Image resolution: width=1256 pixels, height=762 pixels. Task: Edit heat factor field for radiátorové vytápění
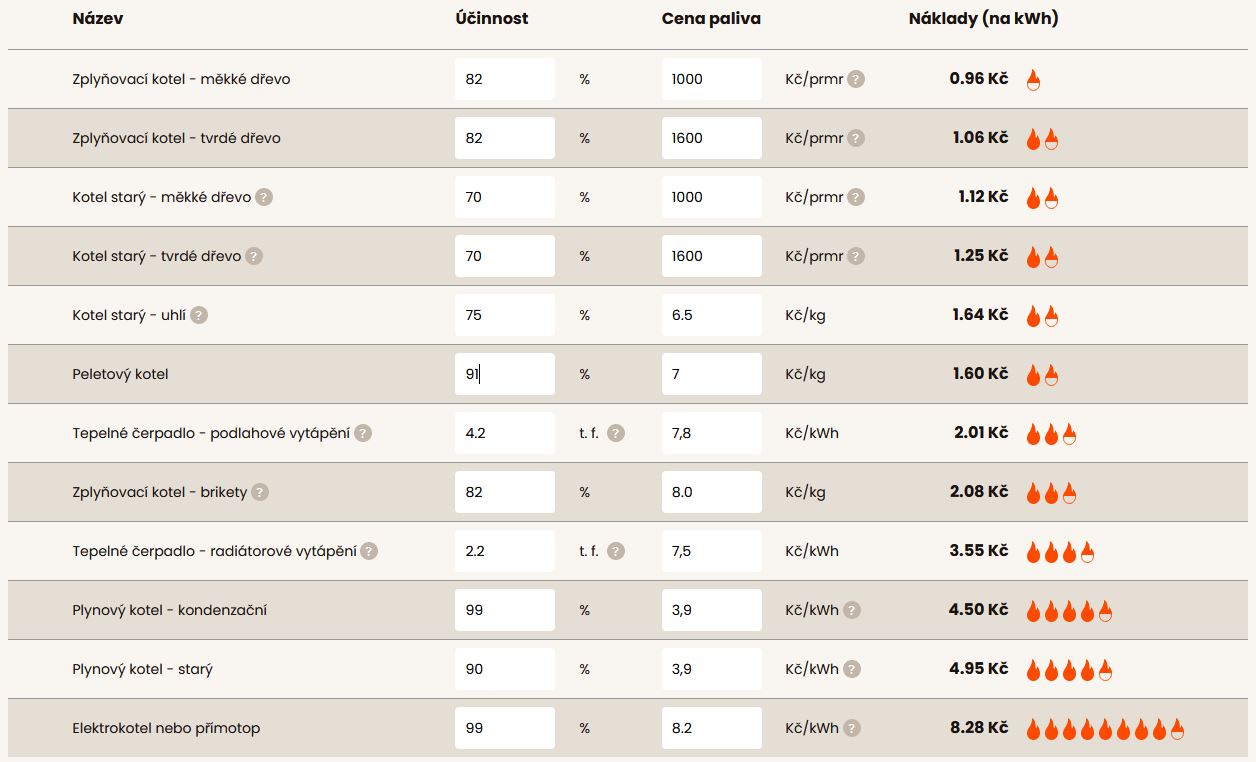(x=504, y=551)
